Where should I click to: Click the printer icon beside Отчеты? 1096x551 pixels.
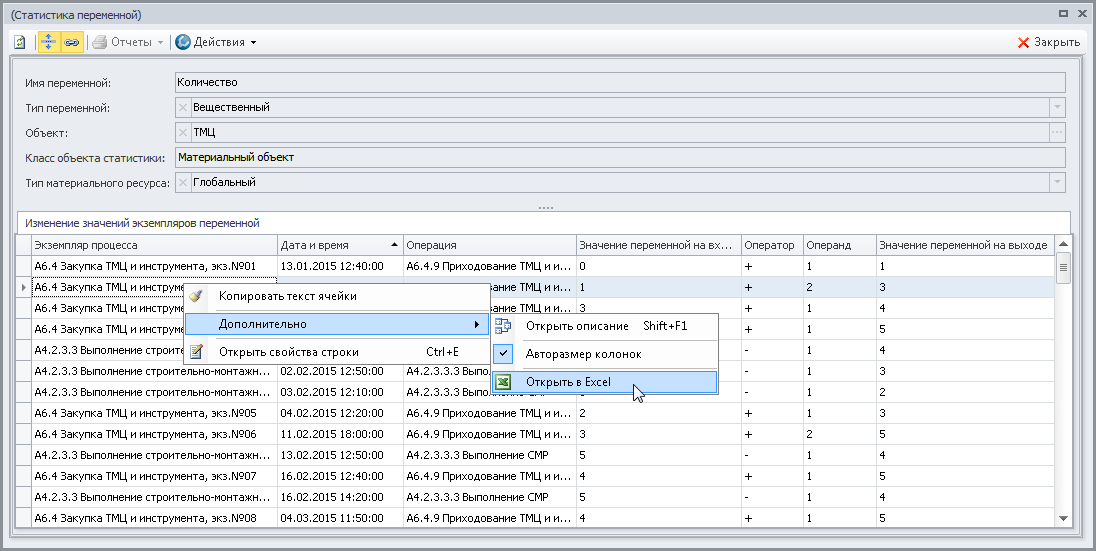99,42
